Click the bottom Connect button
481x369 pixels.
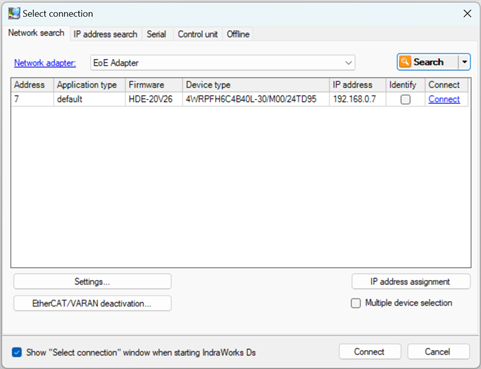370,352
